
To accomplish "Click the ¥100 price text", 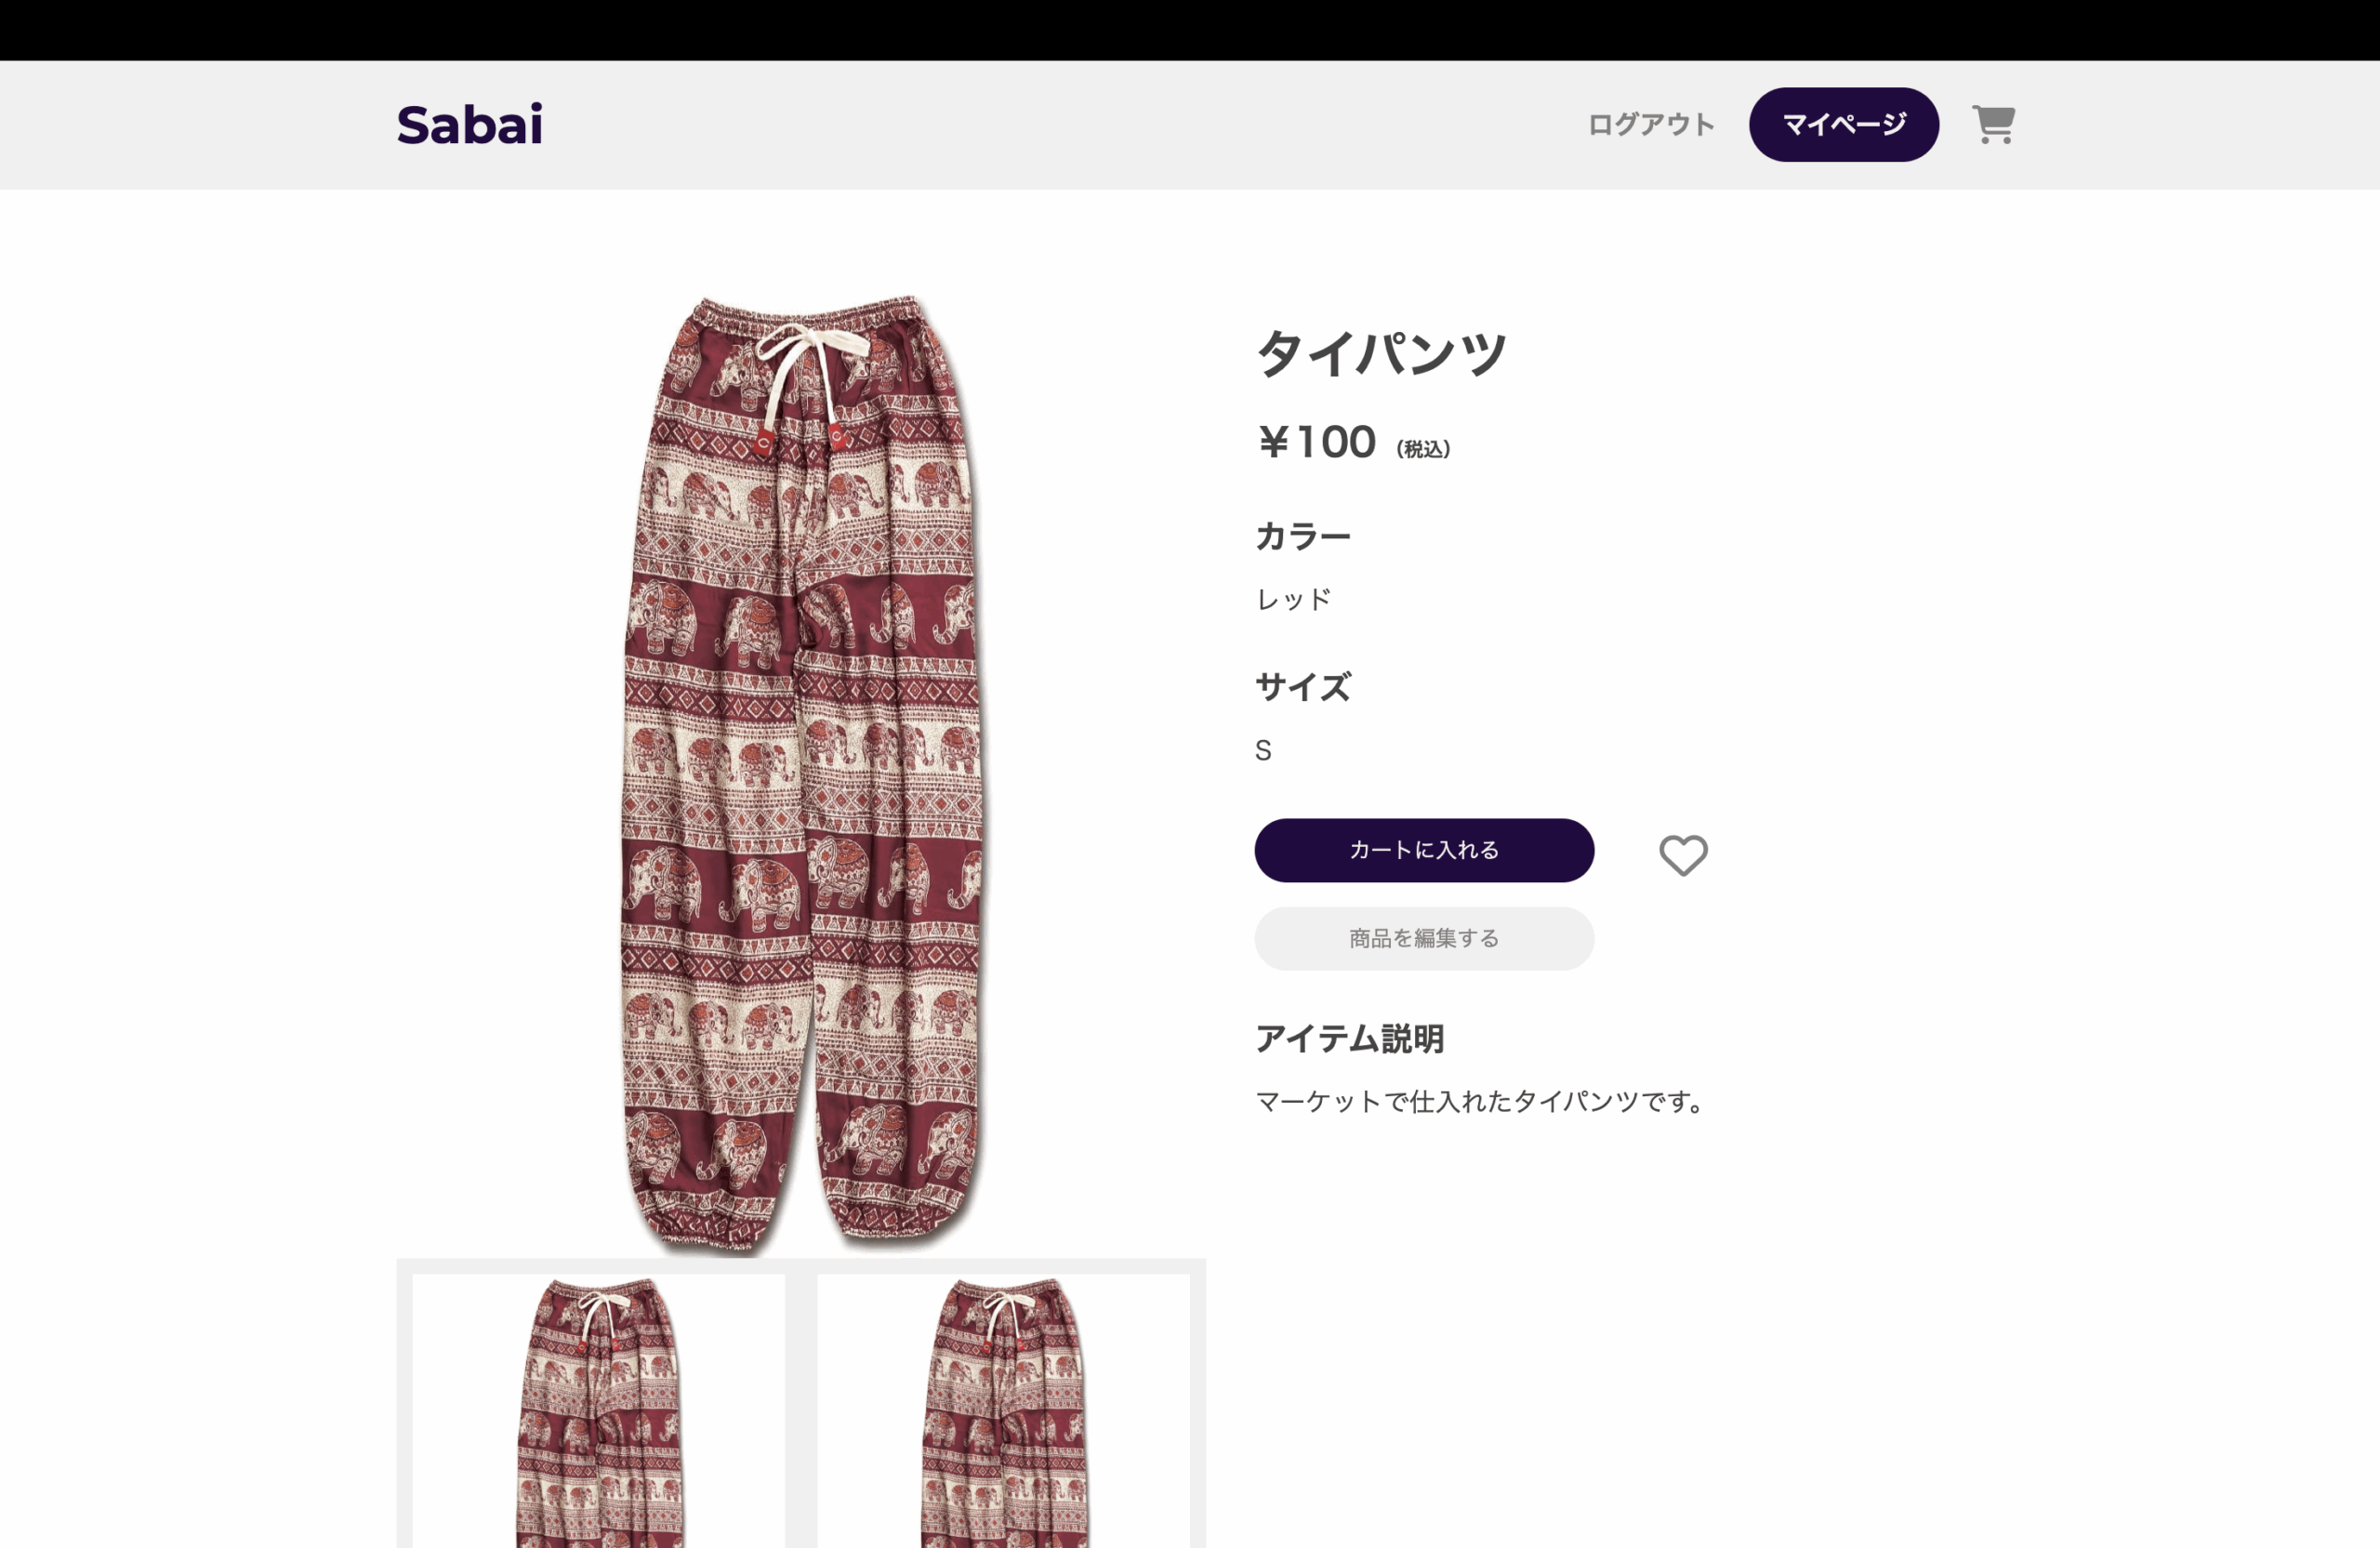I will 1317,442.
